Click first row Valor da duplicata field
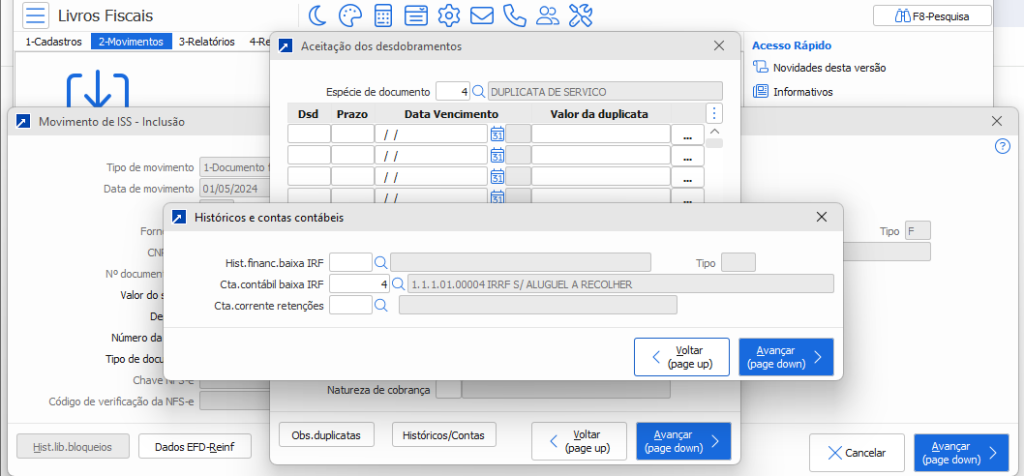The width and height of the screenshot is (1024, 476). [601, 135]
